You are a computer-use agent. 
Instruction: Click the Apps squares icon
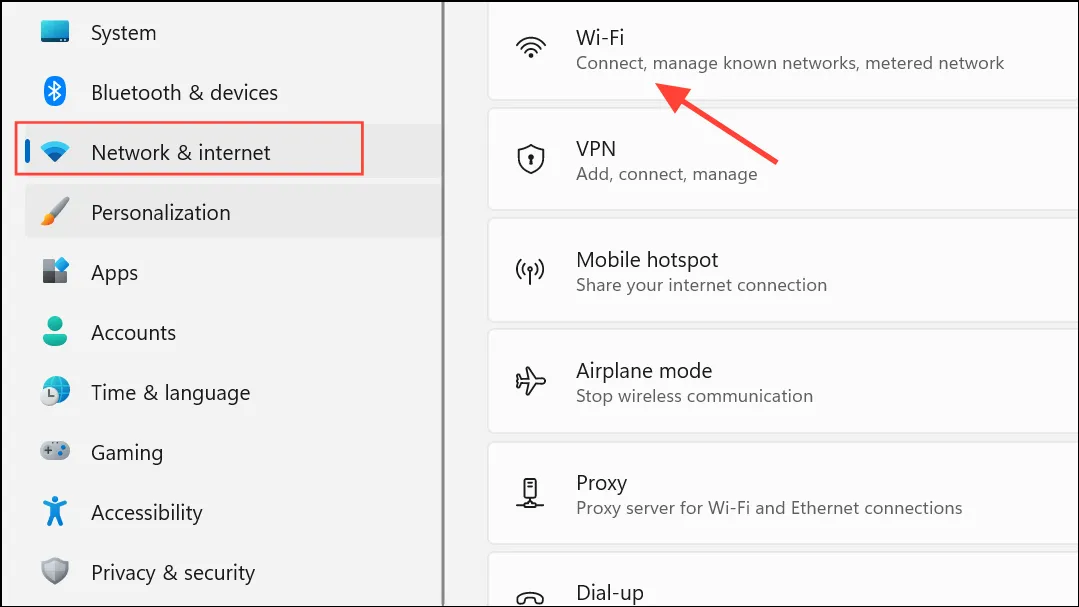(55, 271)
